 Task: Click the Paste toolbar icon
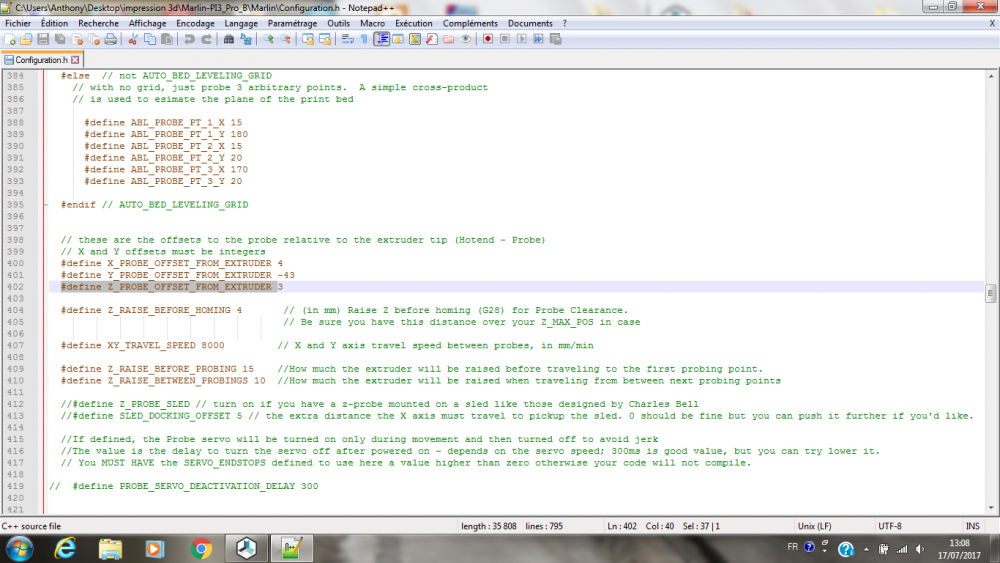coord(166,40)
